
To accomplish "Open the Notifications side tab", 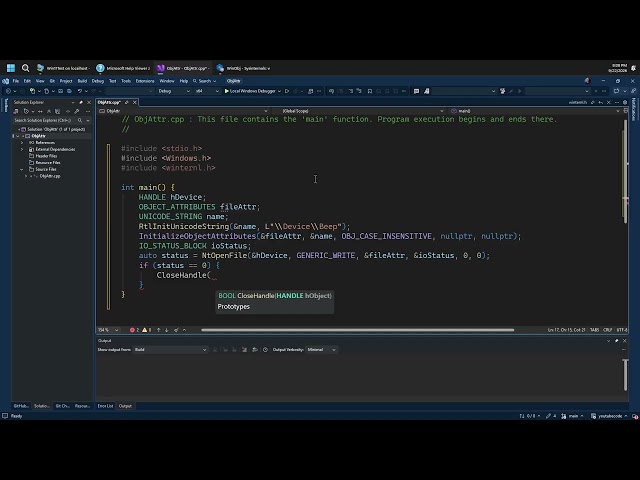I will [634, 109].
